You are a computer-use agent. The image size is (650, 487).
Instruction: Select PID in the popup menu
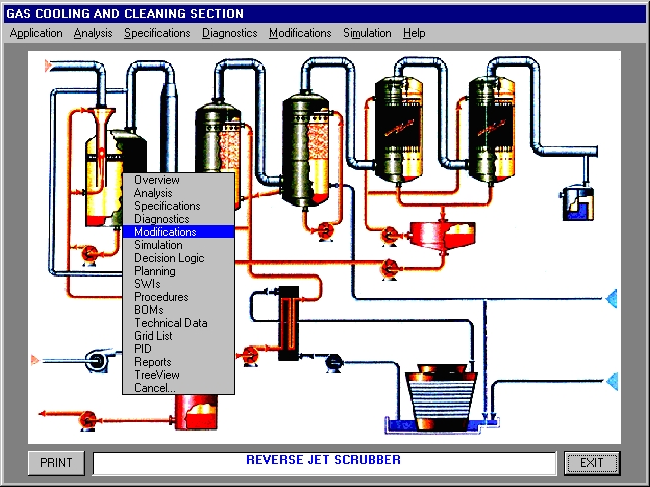[x=179, y=349]
